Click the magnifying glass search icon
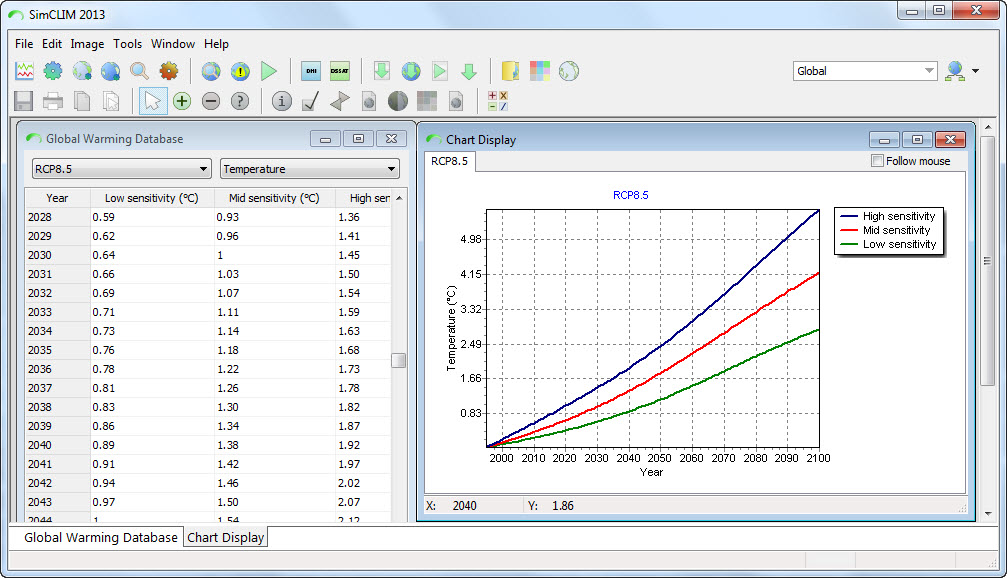This screenshot has height=578, width=1007. tap(139, 71)
